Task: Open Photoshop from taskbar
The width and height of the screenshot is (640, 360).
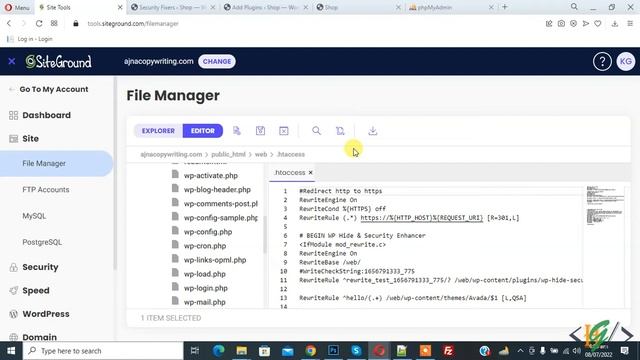Action: click(x=333, y=351)
